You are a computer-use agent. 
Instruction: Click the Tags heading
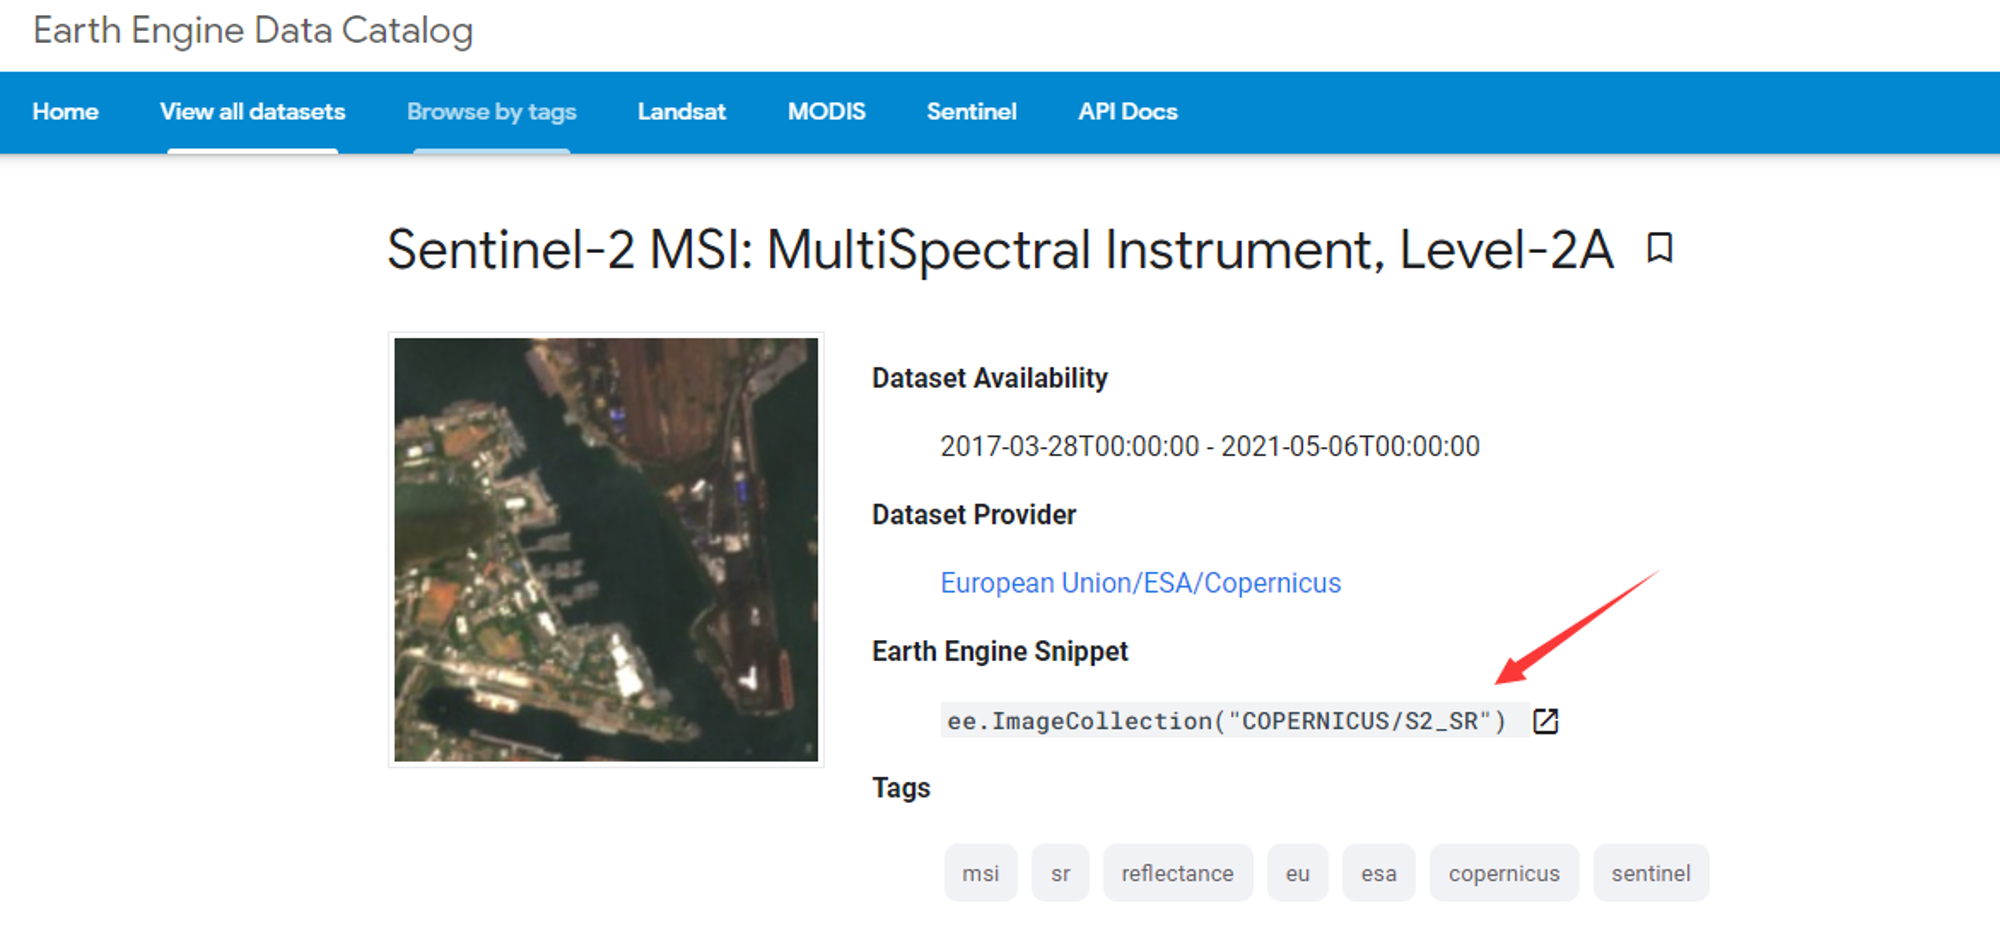click(901, 788)
